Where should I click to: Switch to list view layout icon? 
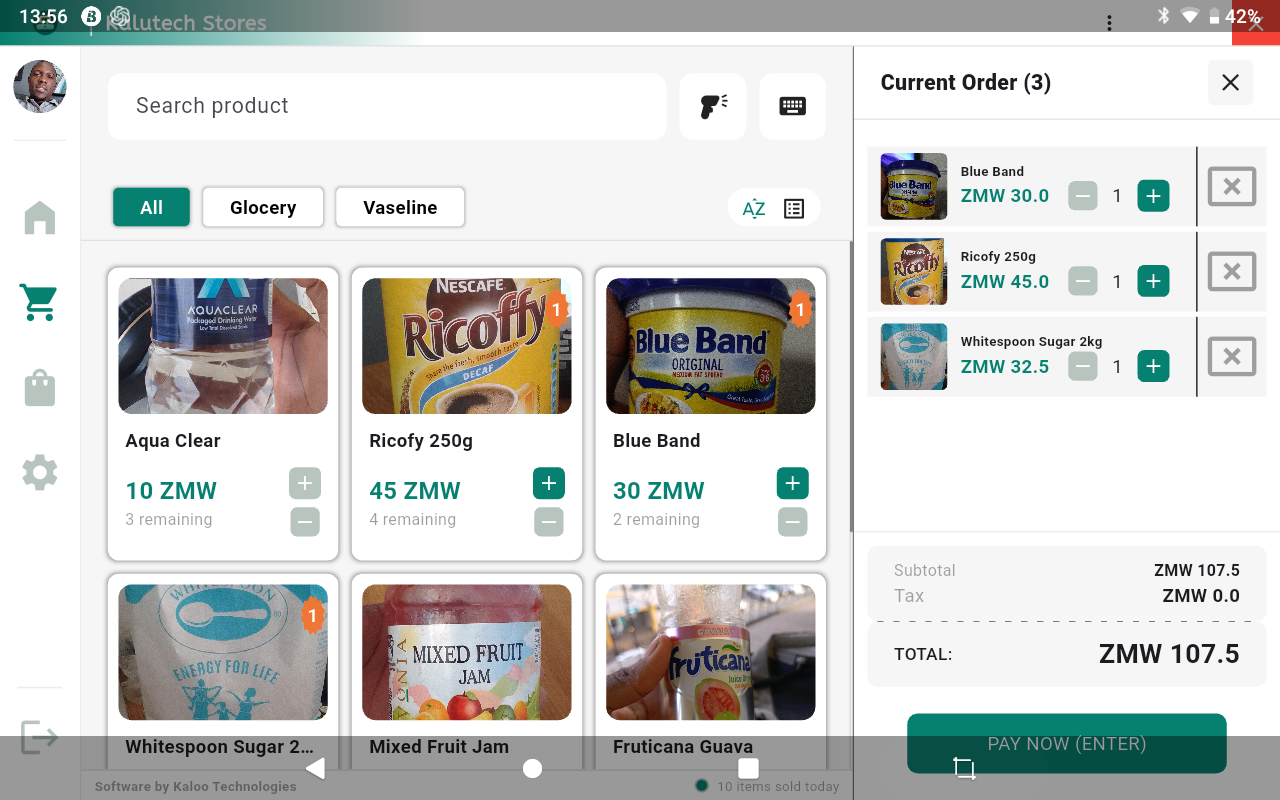click(794, 208)
